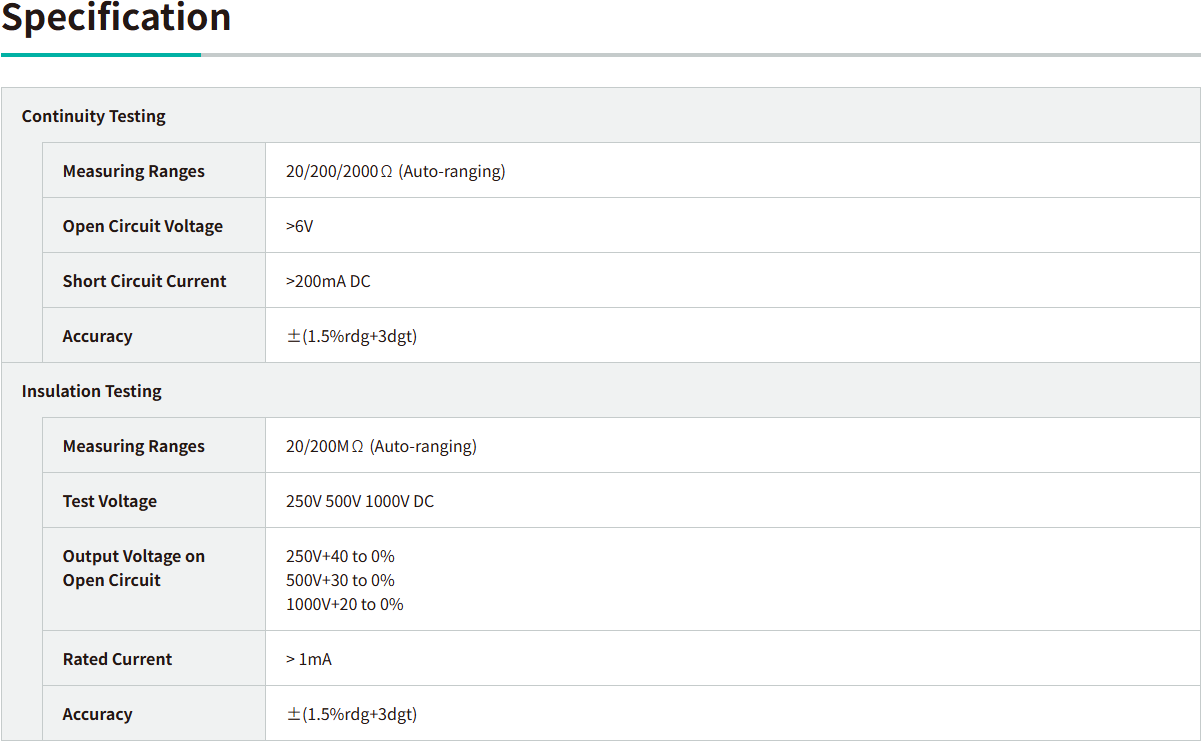Image resolution: width=1202 pixels, height=741 pixels.
Task: Select the "Test Voltage" row label
Action: (110, 501)
